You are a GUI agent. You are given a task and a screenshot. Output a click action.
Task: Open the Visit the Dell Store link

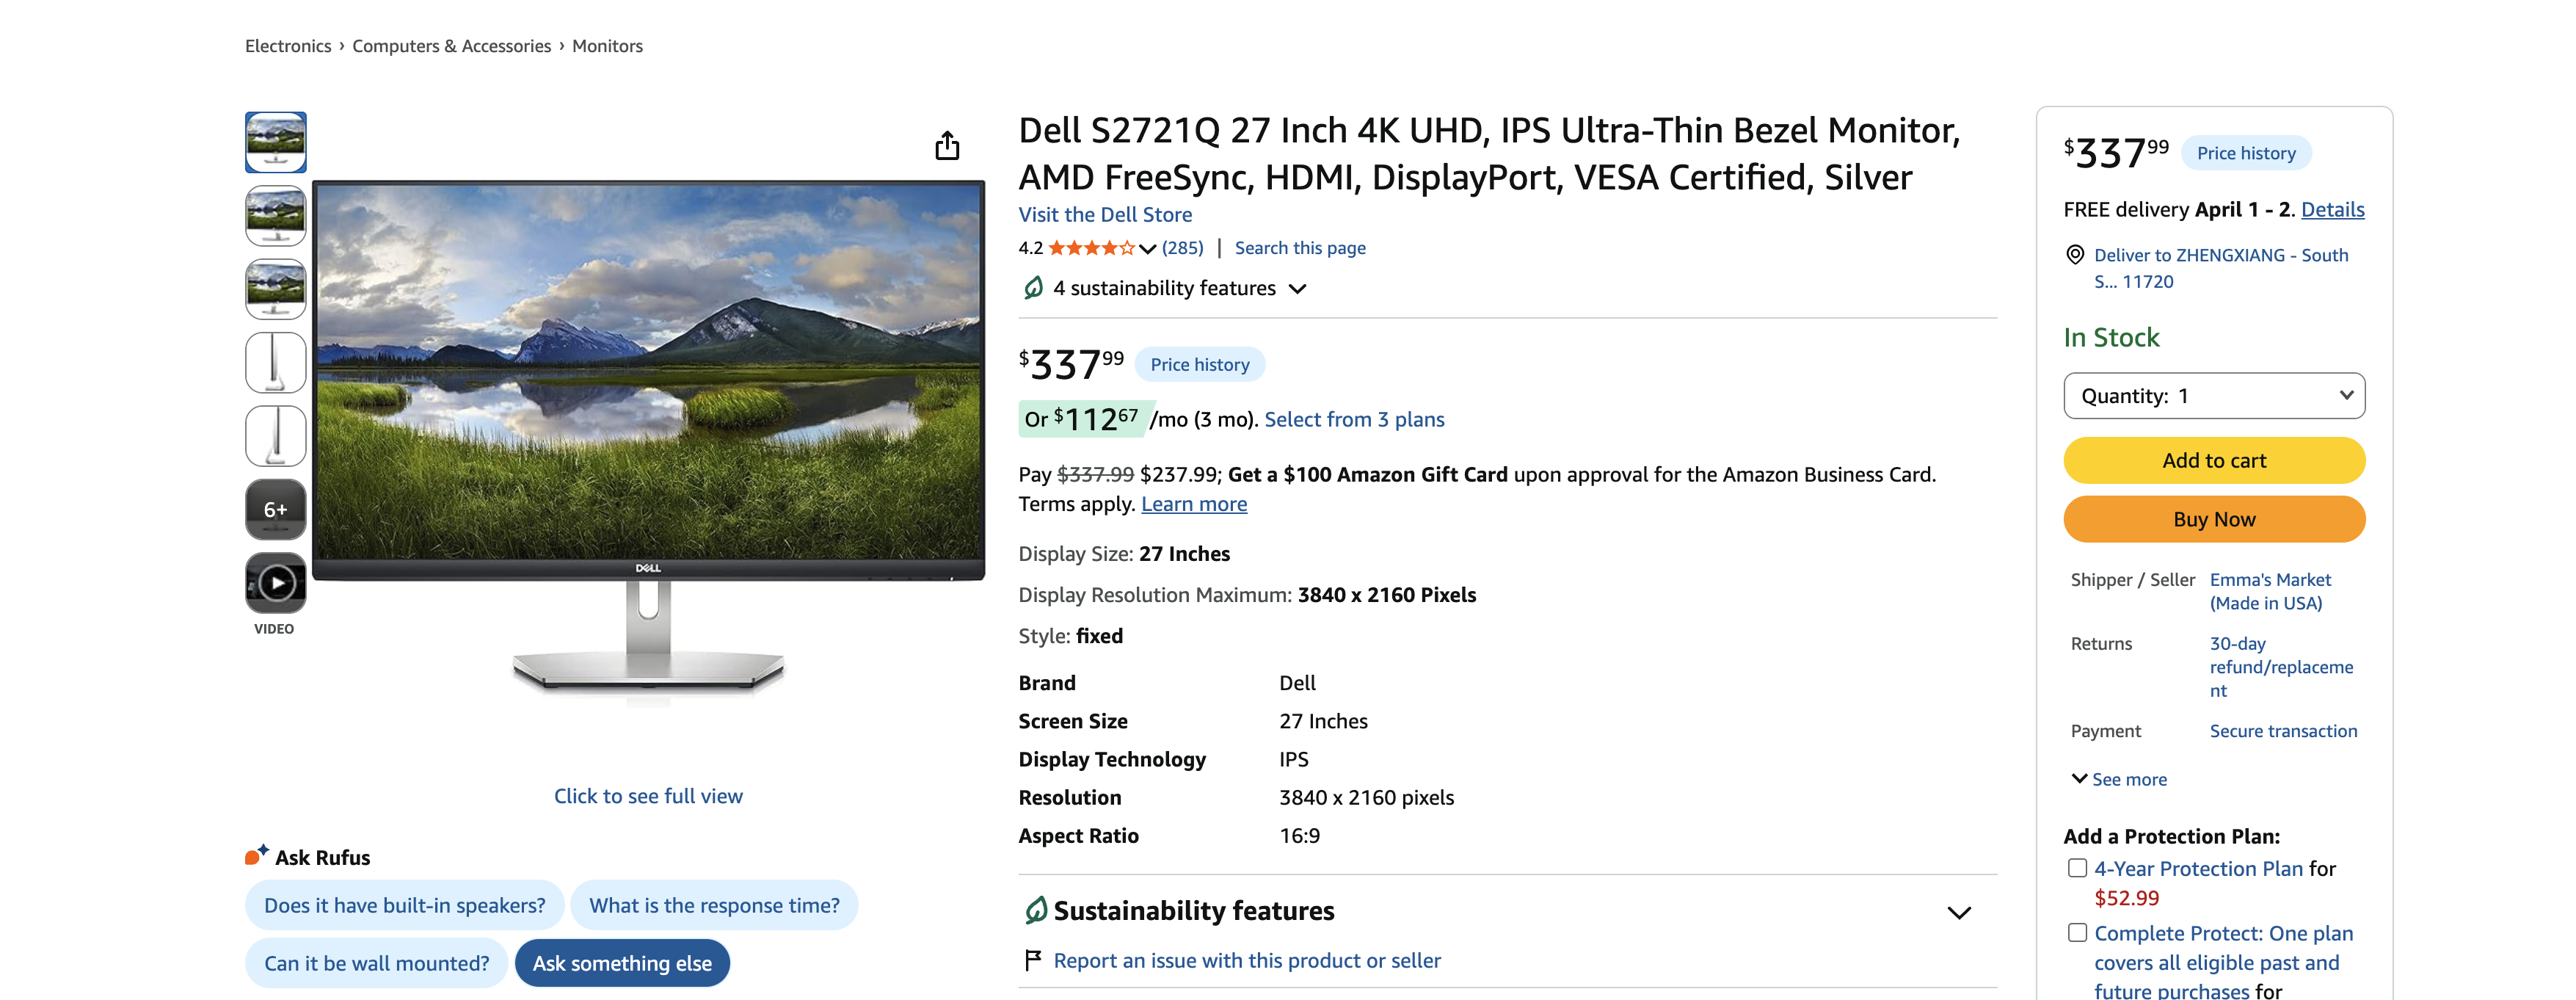(x=1105, y=214)
